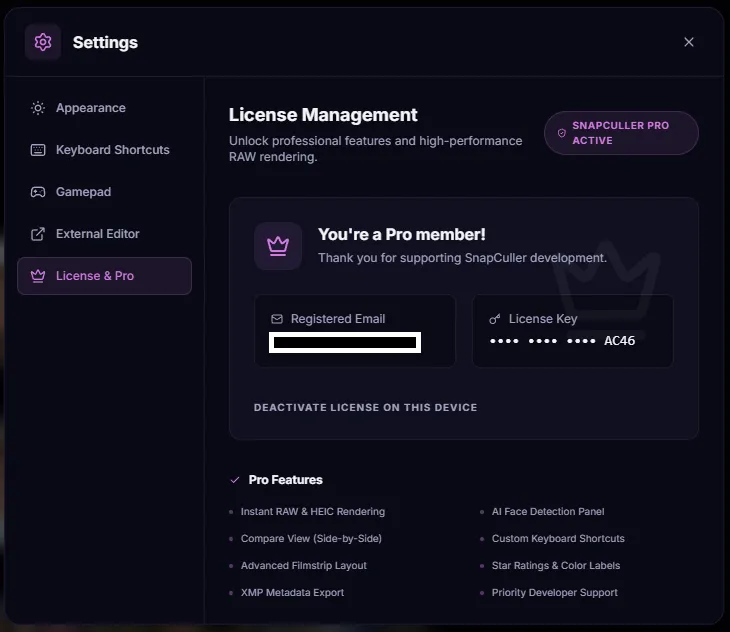Click 'Advanced Filmstrip Layout' feature

click(304, 565)
